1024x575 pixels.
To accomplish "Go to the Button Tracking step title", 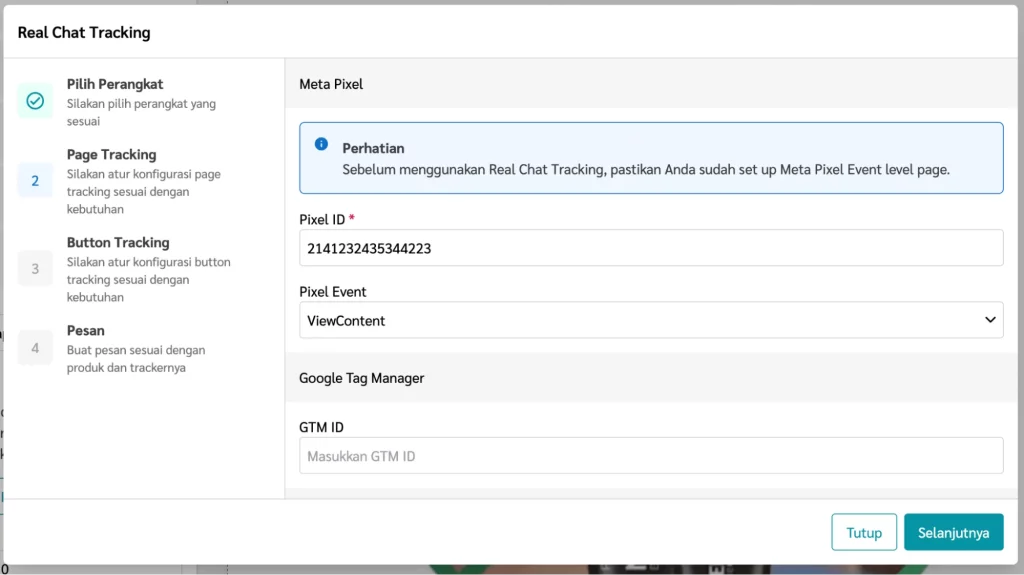I will click(118, 242).
